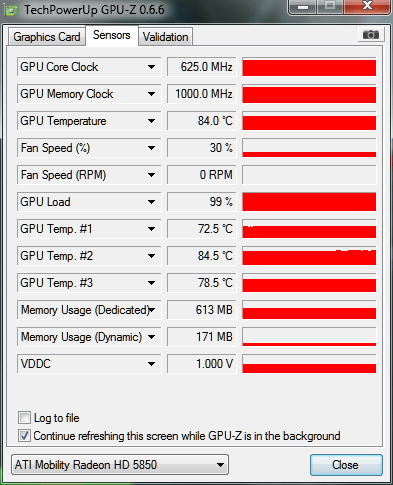Click the Memory Usage (Dedicated) graph
Image resolution: width=393 pixels, height=485 pixels.
[x=309, y=310]
